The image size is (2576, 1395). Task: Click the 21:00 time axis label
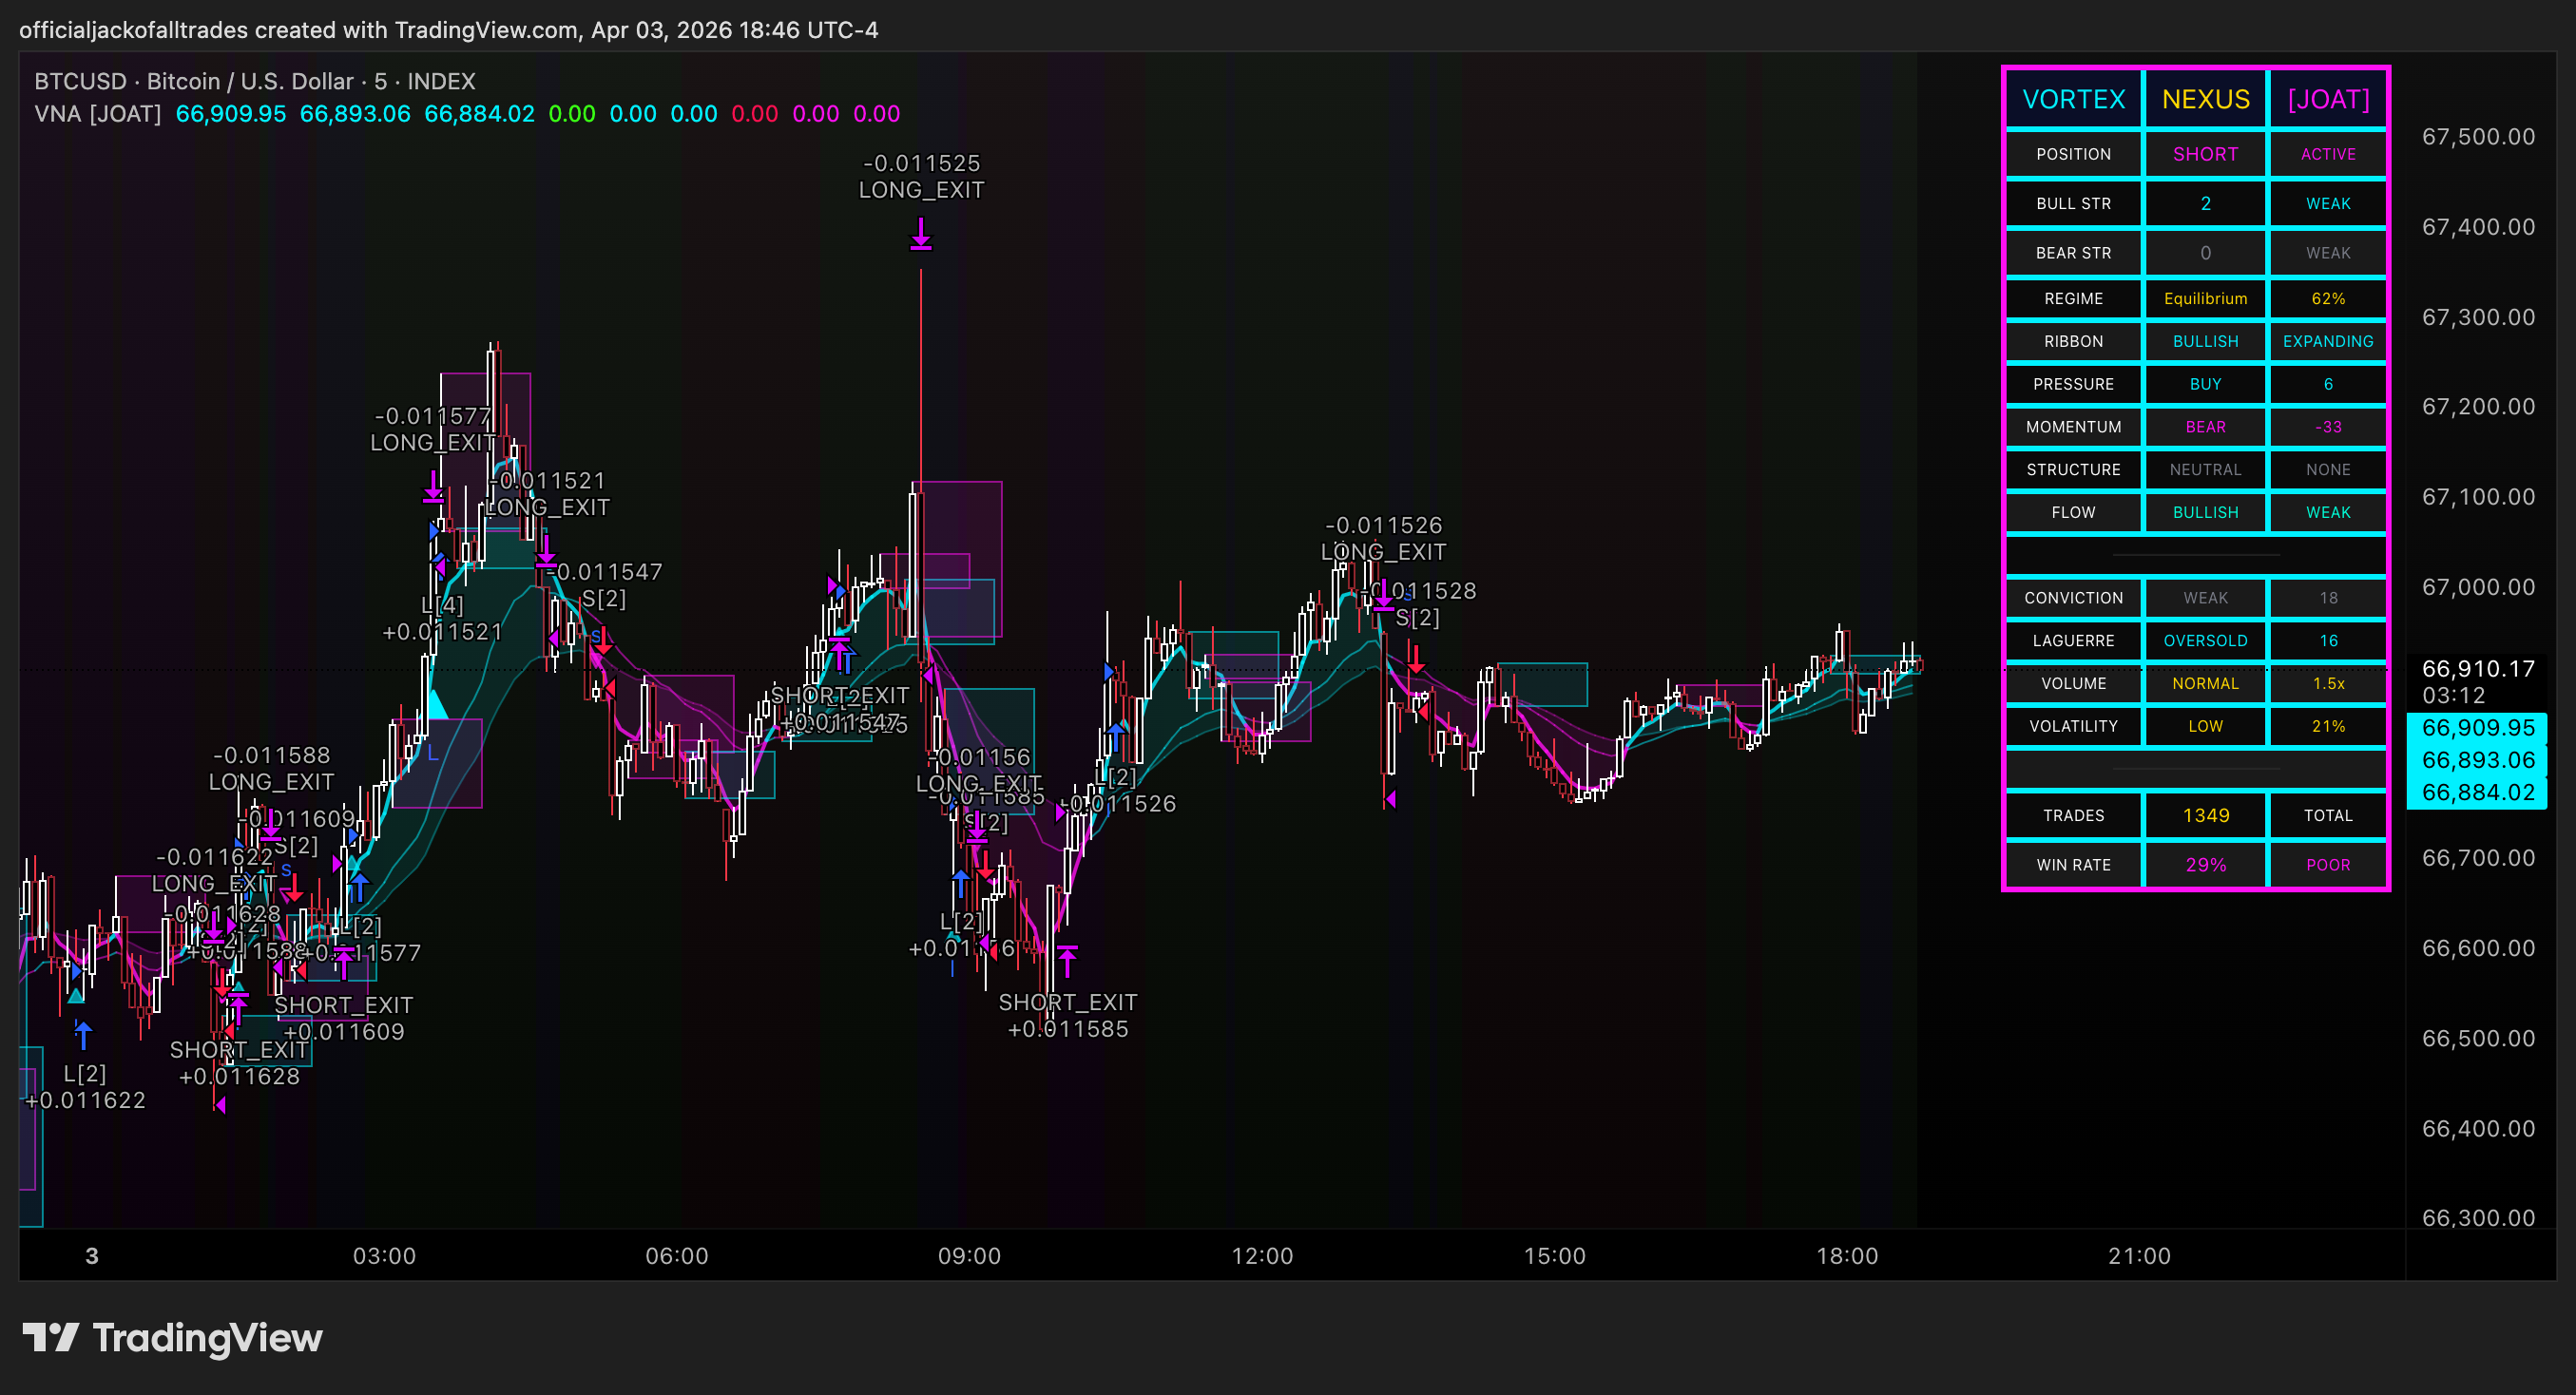coord(2139,1256)
